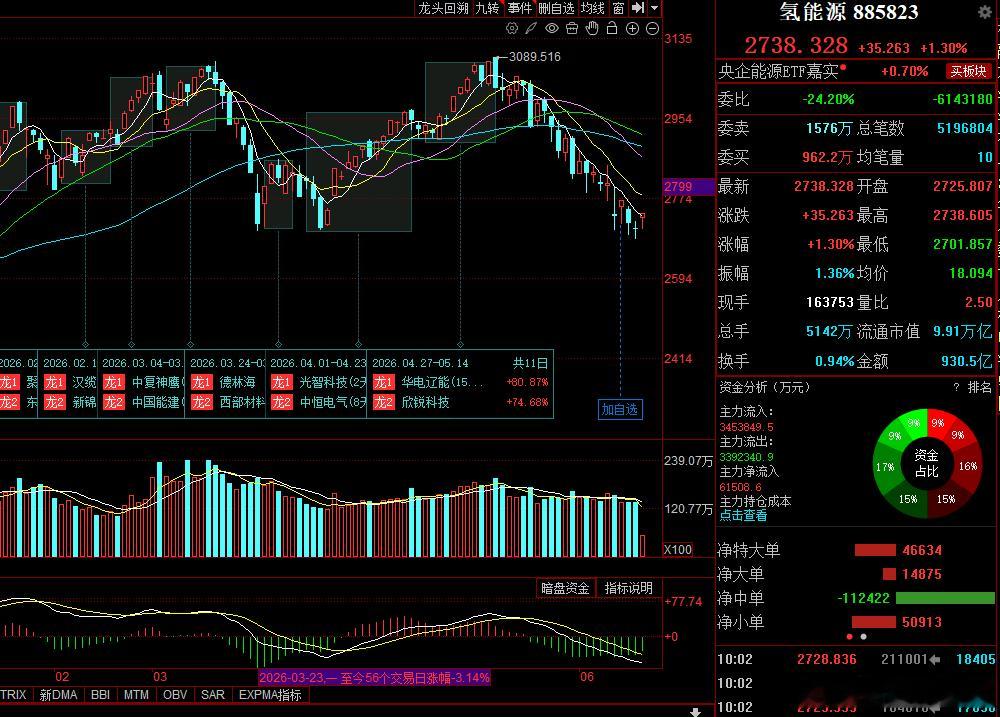1000x717 pixels.
Task: Click the 净中单 green bar
Action: 945,598
